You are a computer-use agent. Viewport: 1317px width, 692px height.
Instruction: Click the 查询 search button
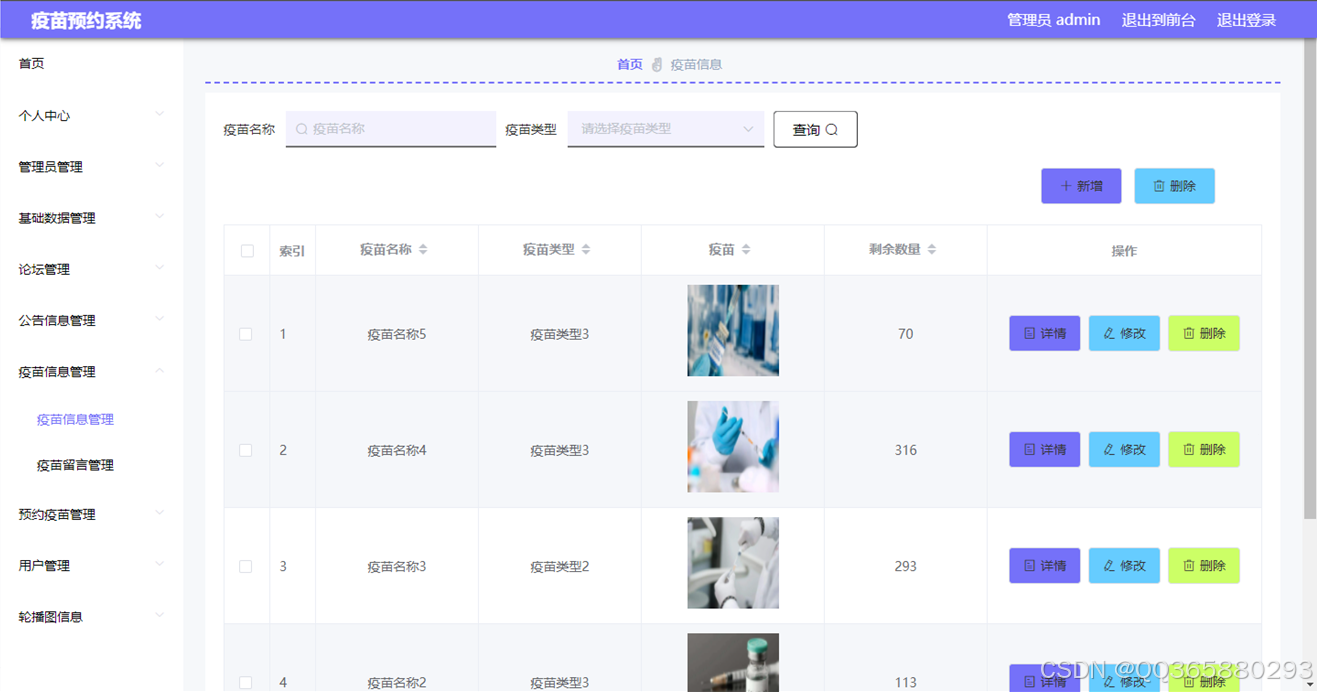815,129
